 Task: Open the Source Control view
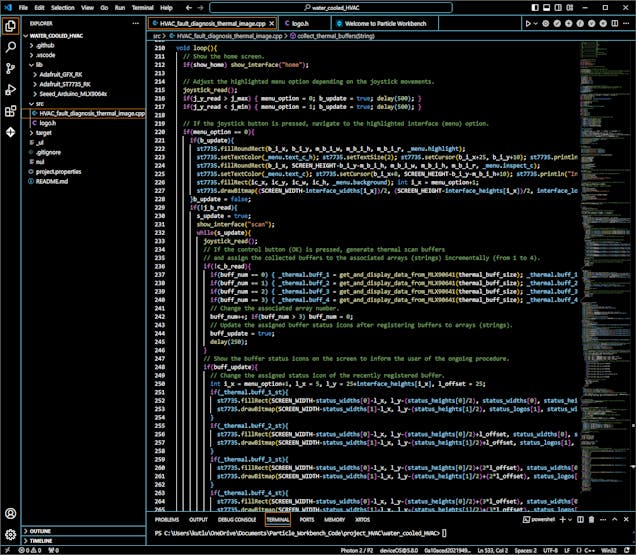(x=11, y=68)
